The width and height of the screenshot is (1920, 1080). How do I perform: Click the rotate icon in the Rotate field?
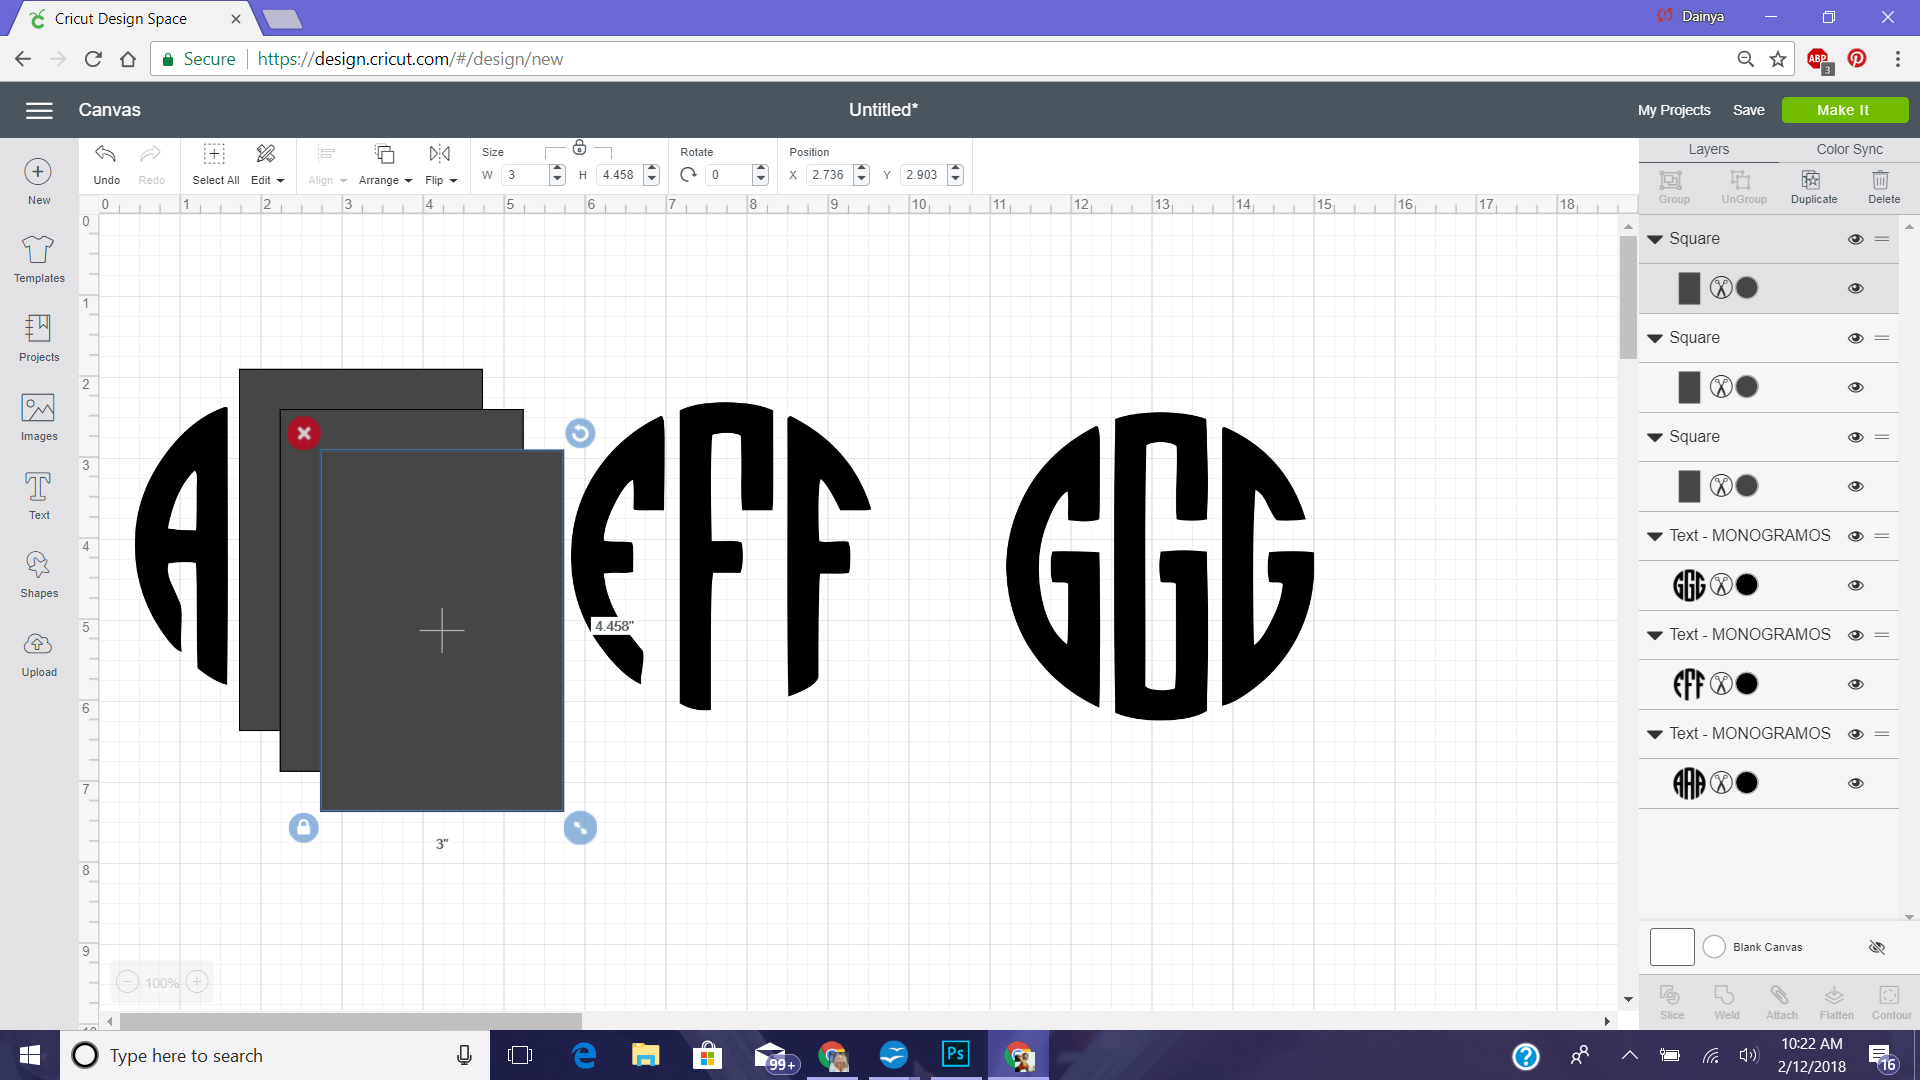tap(688, 175)
